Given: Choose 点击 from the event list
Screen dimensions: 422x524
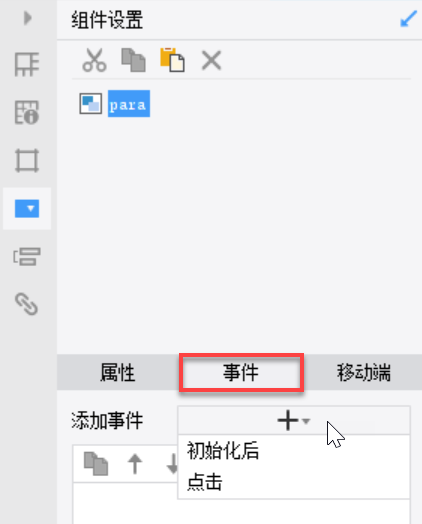Looking at the screenshot, I should click(204, 482).
